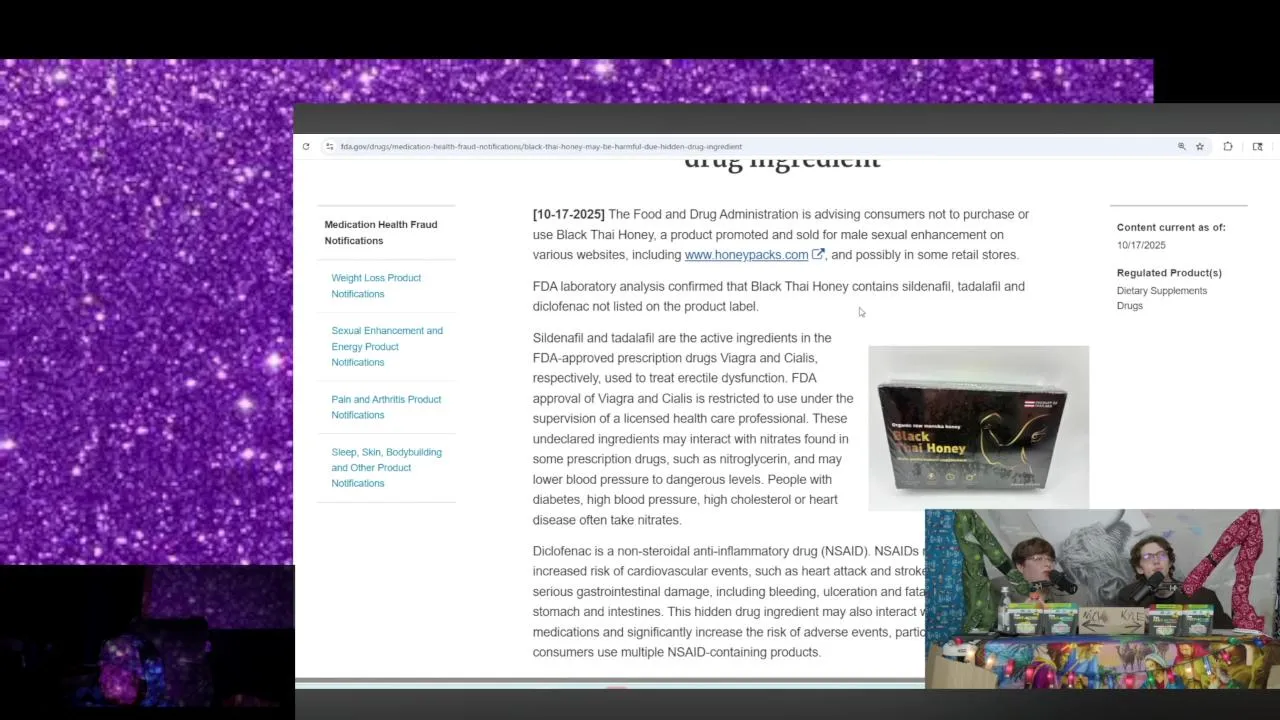Open site information icon in address bar

(x=329, y=146)
